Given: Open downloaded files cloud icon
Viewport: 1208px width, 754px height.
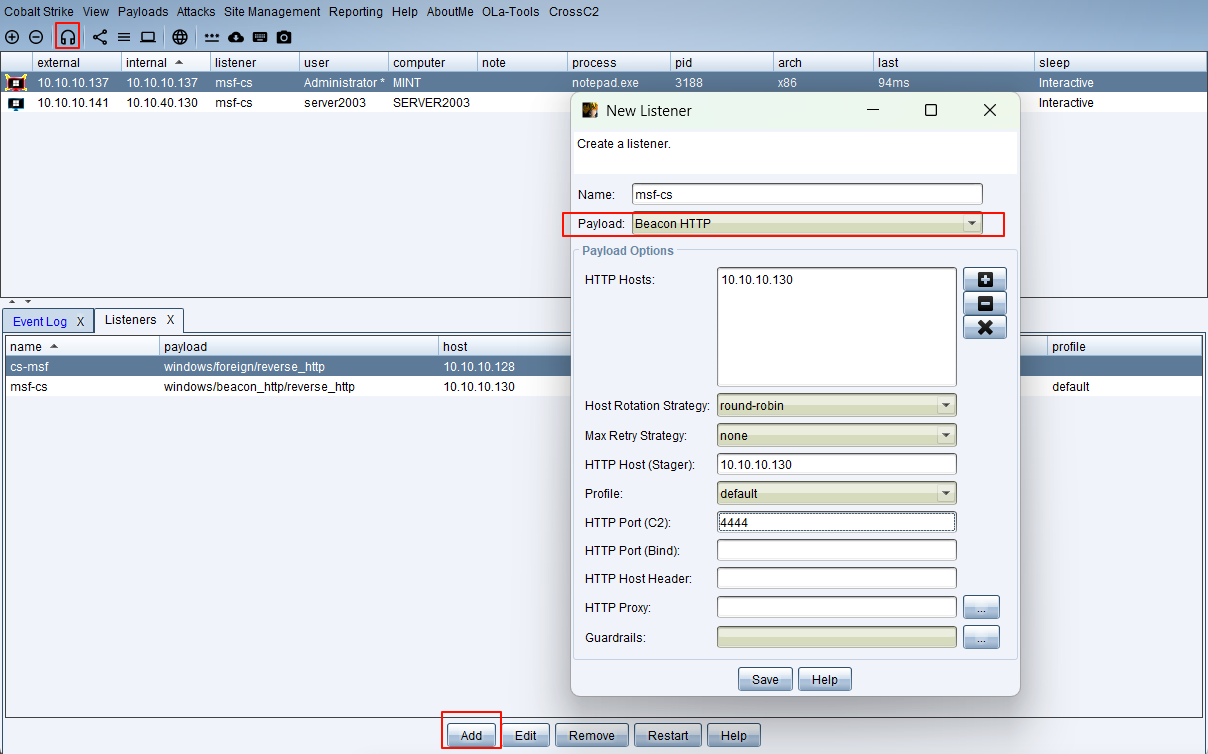Looking at the screenshot, I should click(x=236, y=37).
